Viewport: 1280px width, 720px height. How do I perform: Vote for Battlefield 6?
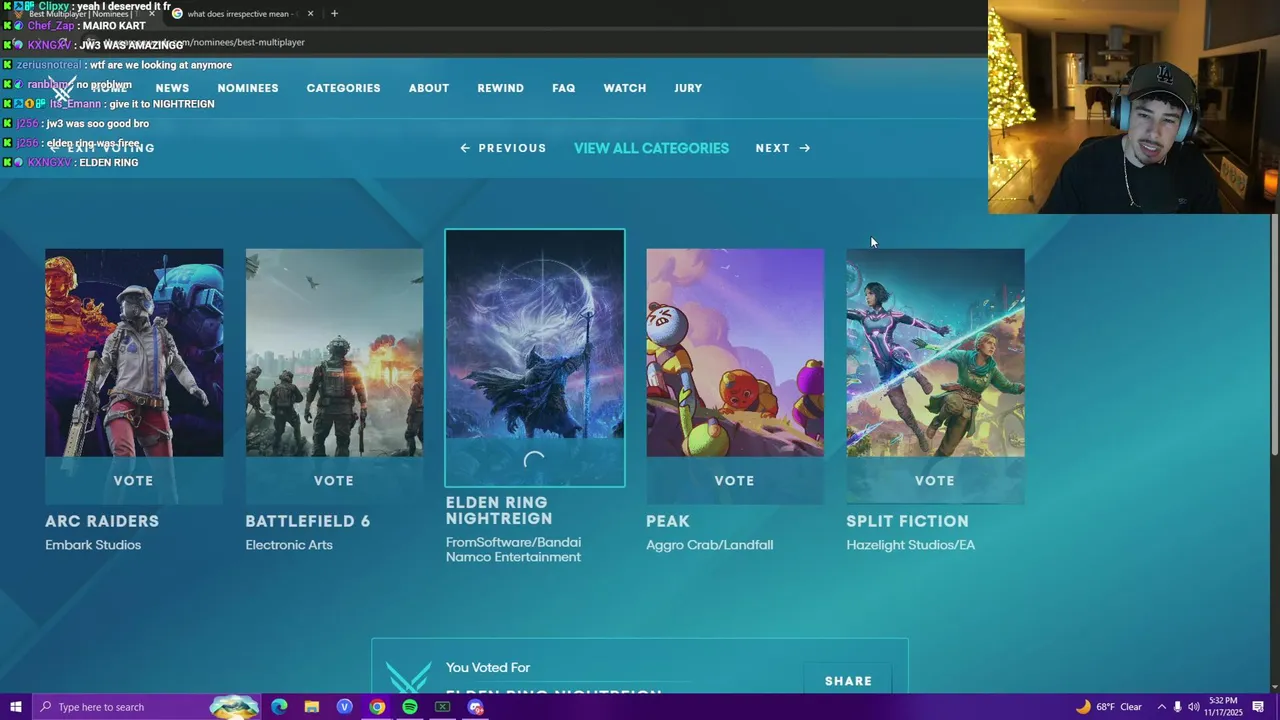point(334,481)
